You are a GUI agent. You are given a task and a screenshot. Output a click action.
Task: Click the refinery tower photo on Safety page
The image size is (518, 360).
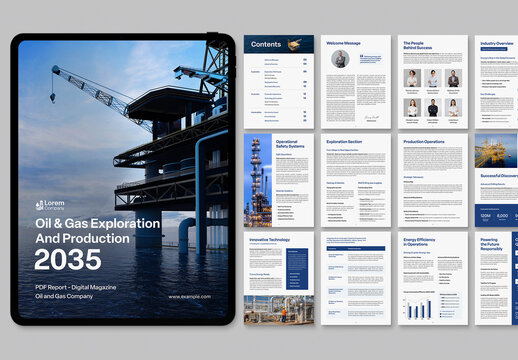(258, 180)
